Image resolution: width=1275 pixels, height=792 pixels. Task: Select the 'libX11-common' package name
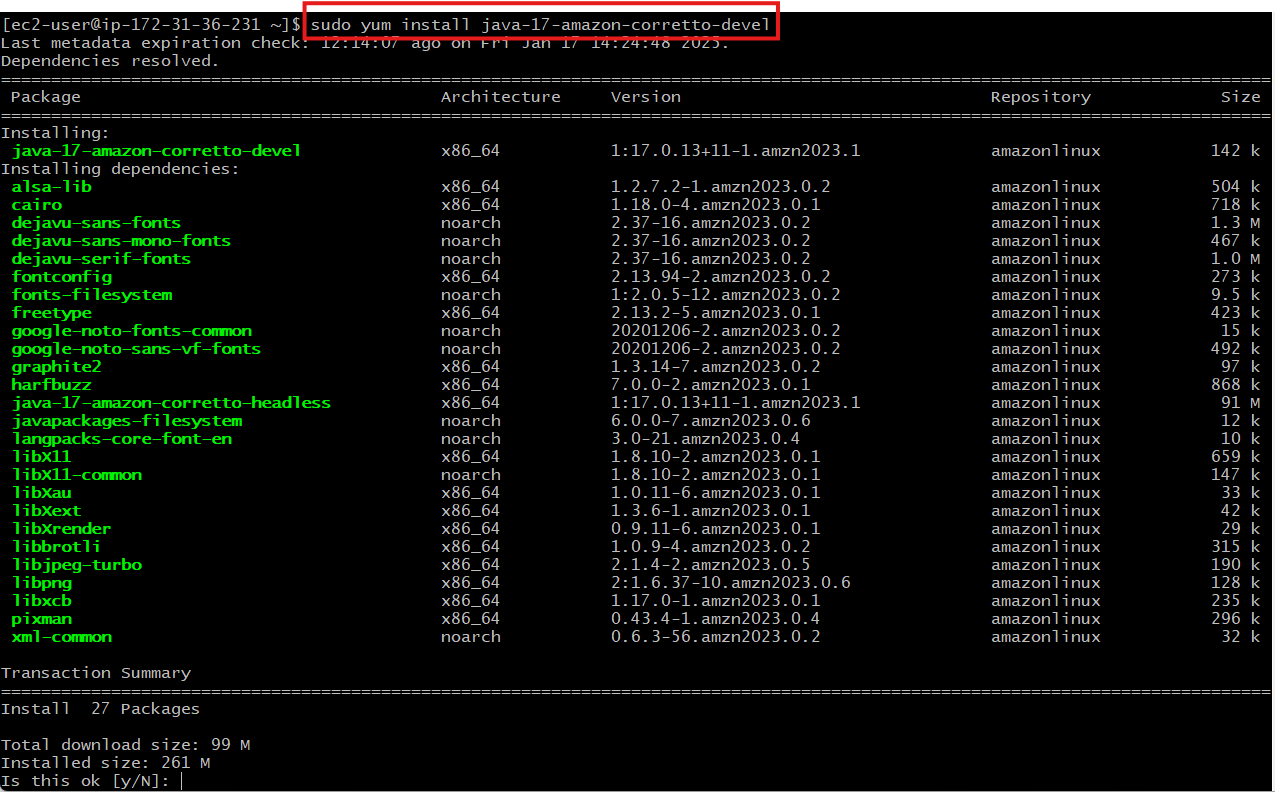(76, 475)
